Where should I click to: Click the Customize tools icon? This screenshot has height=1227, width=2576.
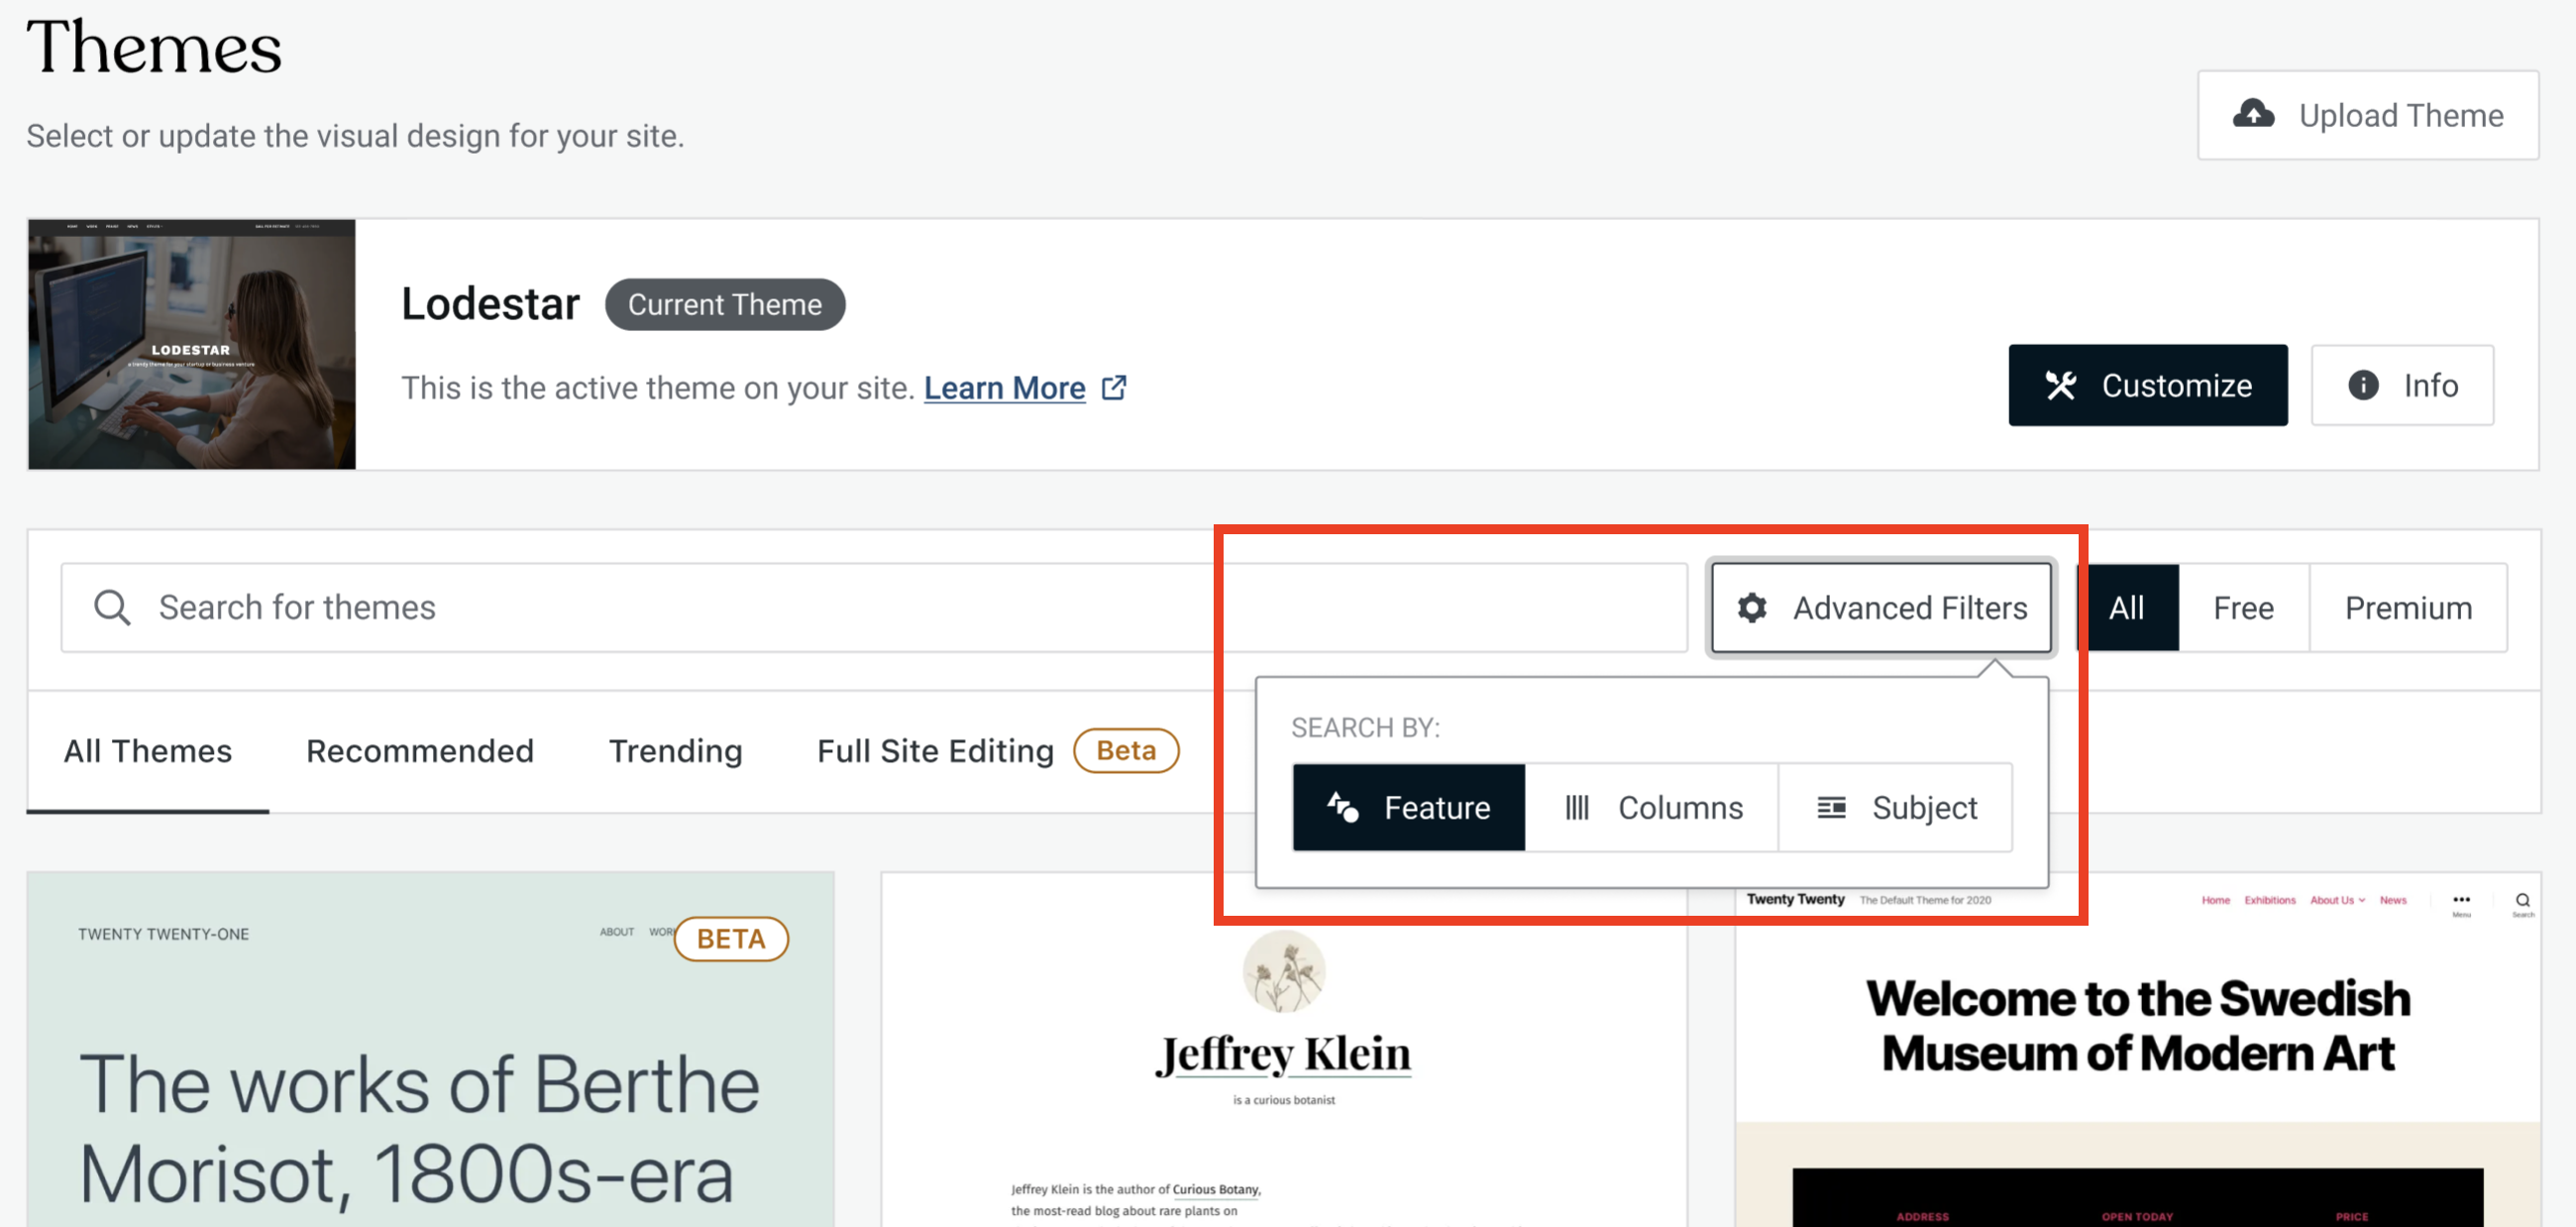2060,385
